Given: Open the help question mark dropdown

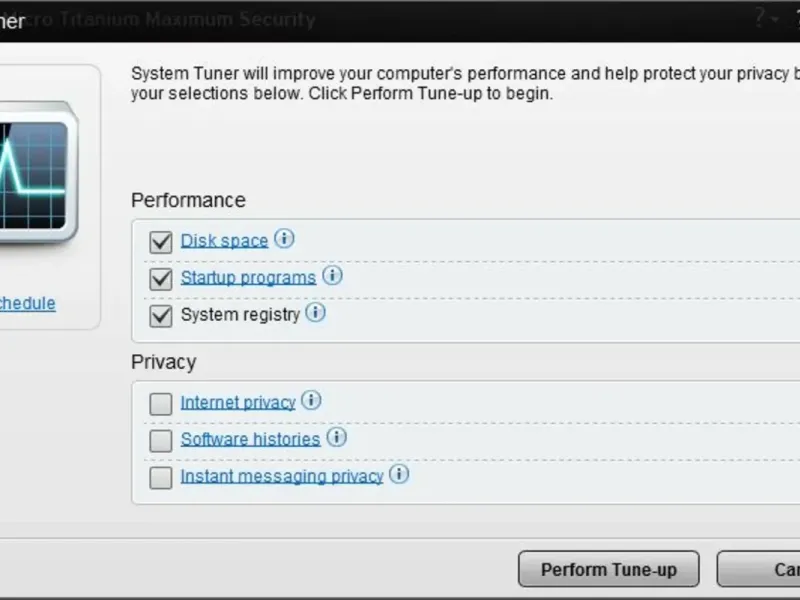Looking at the screenshot, I should coord(766,19).
